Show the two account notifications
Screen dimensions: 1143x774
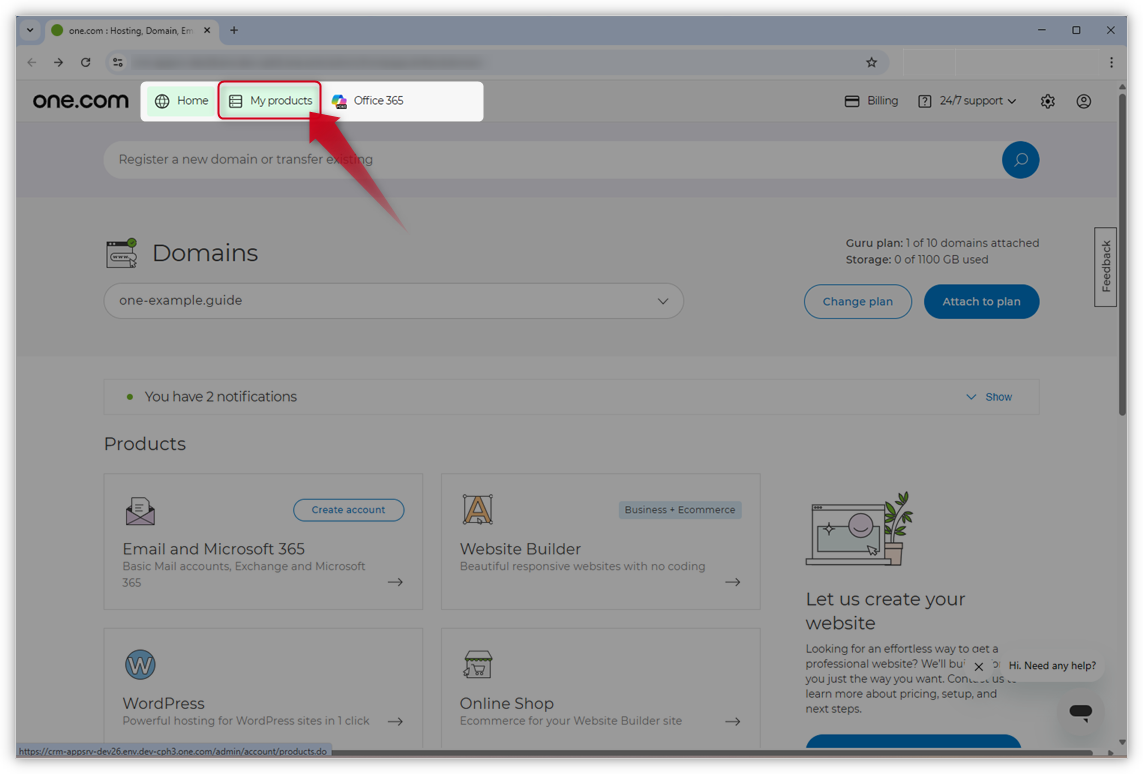[x=989, y=396]
